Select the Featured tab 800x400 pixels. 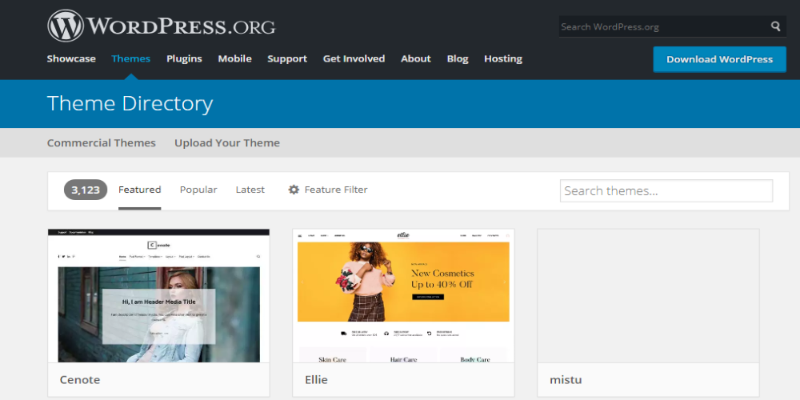tap(140, 190)
